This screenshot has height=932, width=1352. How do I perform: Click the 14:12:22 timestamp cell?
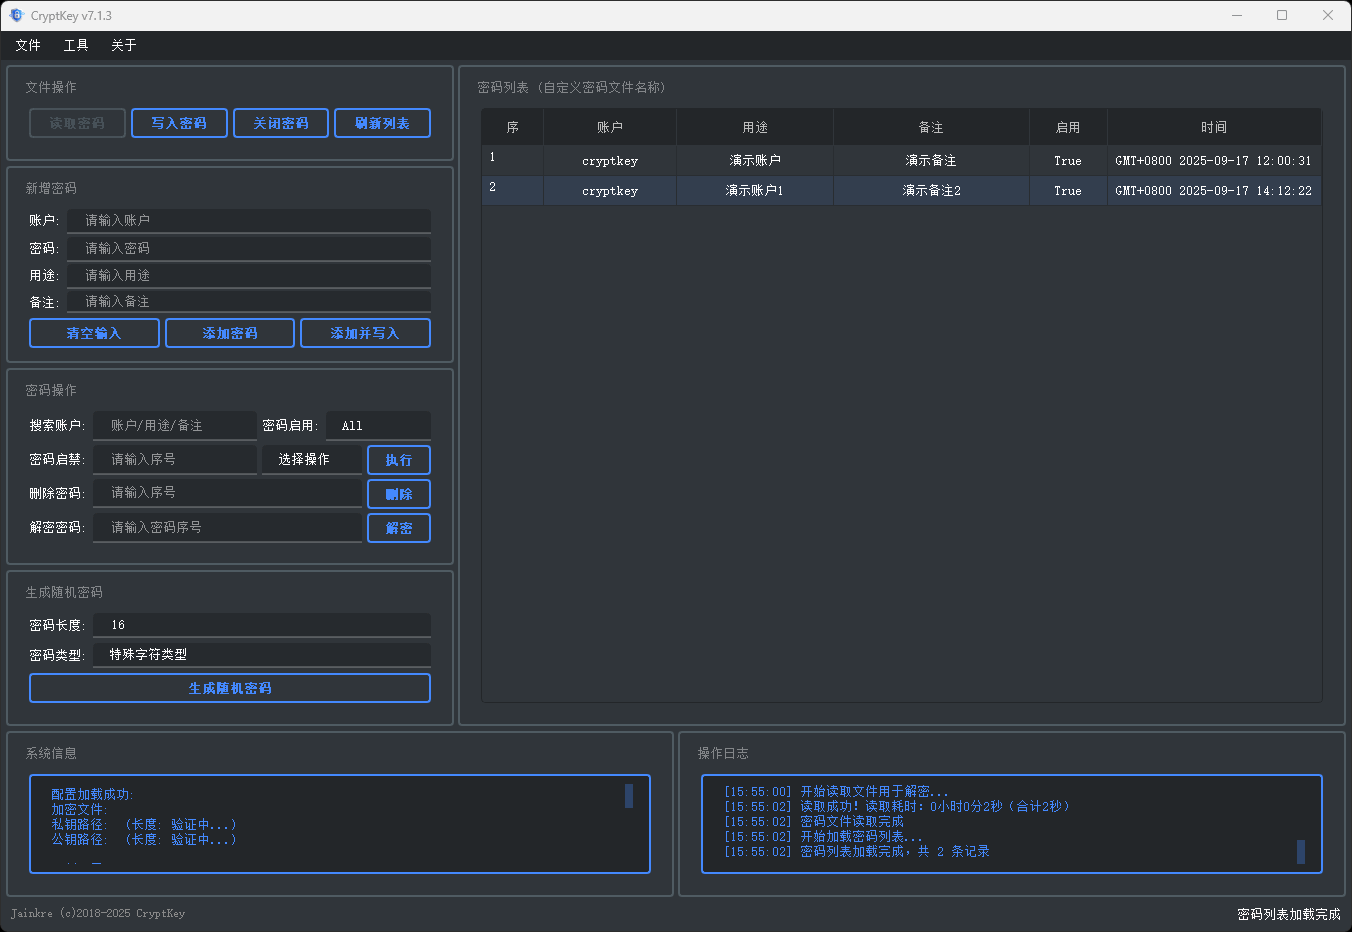point(1214,190)
